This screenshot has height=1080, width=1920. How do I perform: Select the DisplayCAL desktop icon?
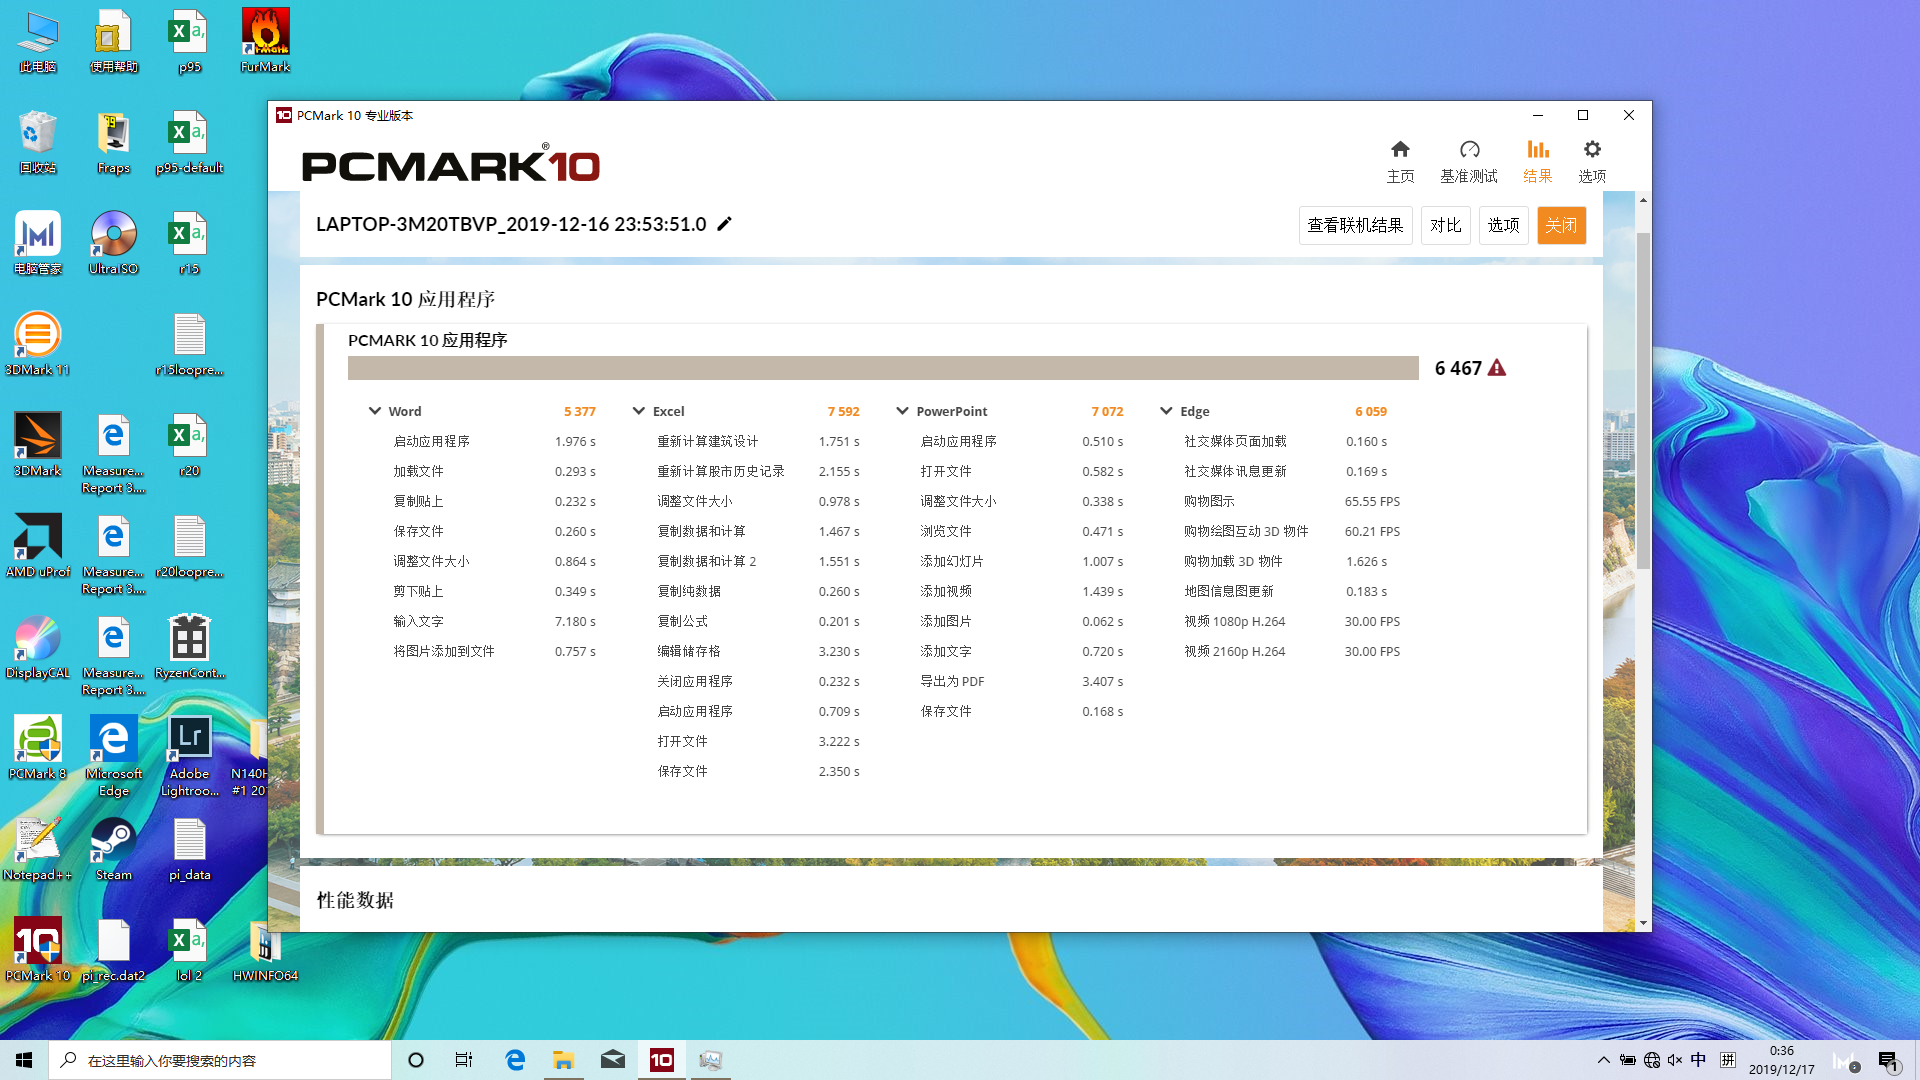click(38, 648)
